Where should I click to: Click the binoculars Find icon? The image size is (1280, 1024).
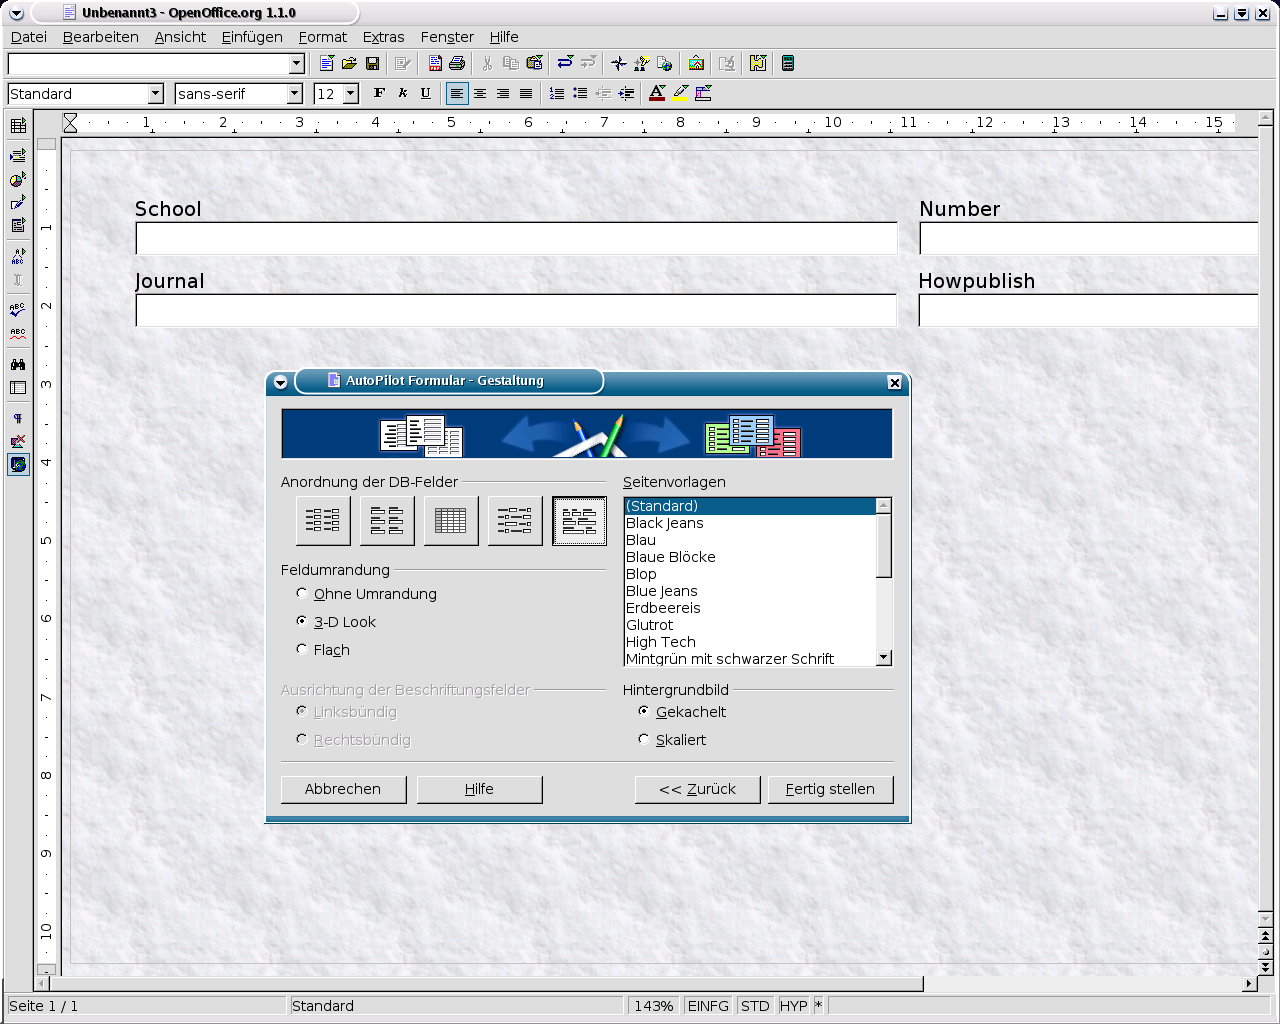18,364
